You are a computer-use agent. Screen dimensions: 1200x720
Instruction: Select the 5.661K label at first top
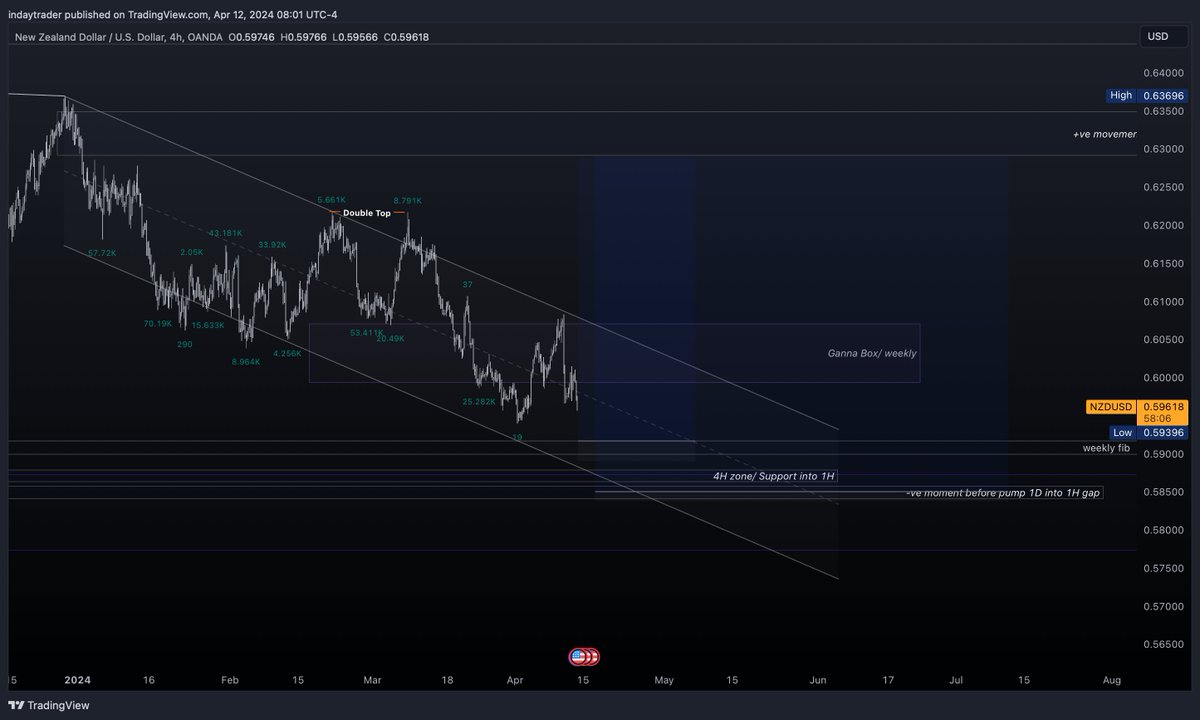tap(331, 199)
